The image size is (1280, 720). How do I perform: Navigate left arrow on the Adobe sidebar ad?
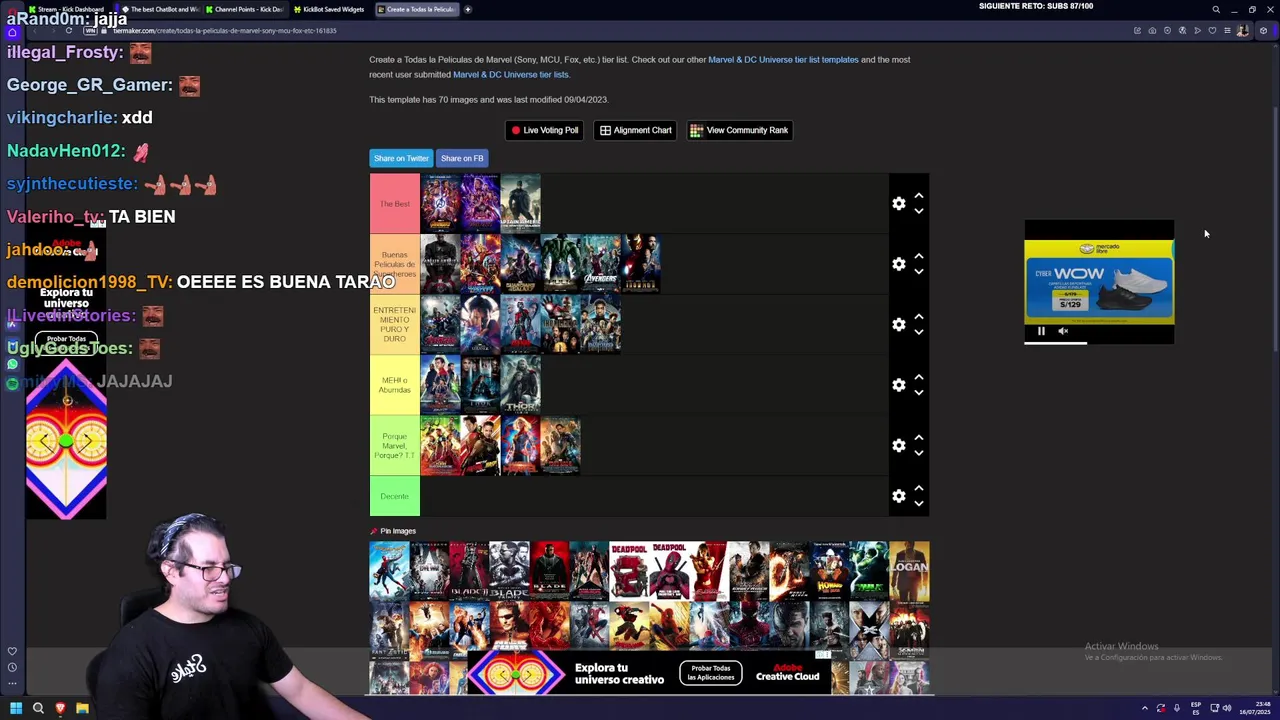click(45, 441)
